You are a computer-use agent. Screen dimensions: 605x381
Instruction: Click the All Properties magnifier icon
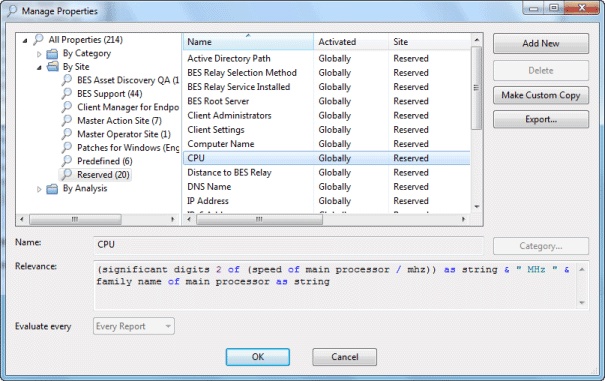(39, 39)
